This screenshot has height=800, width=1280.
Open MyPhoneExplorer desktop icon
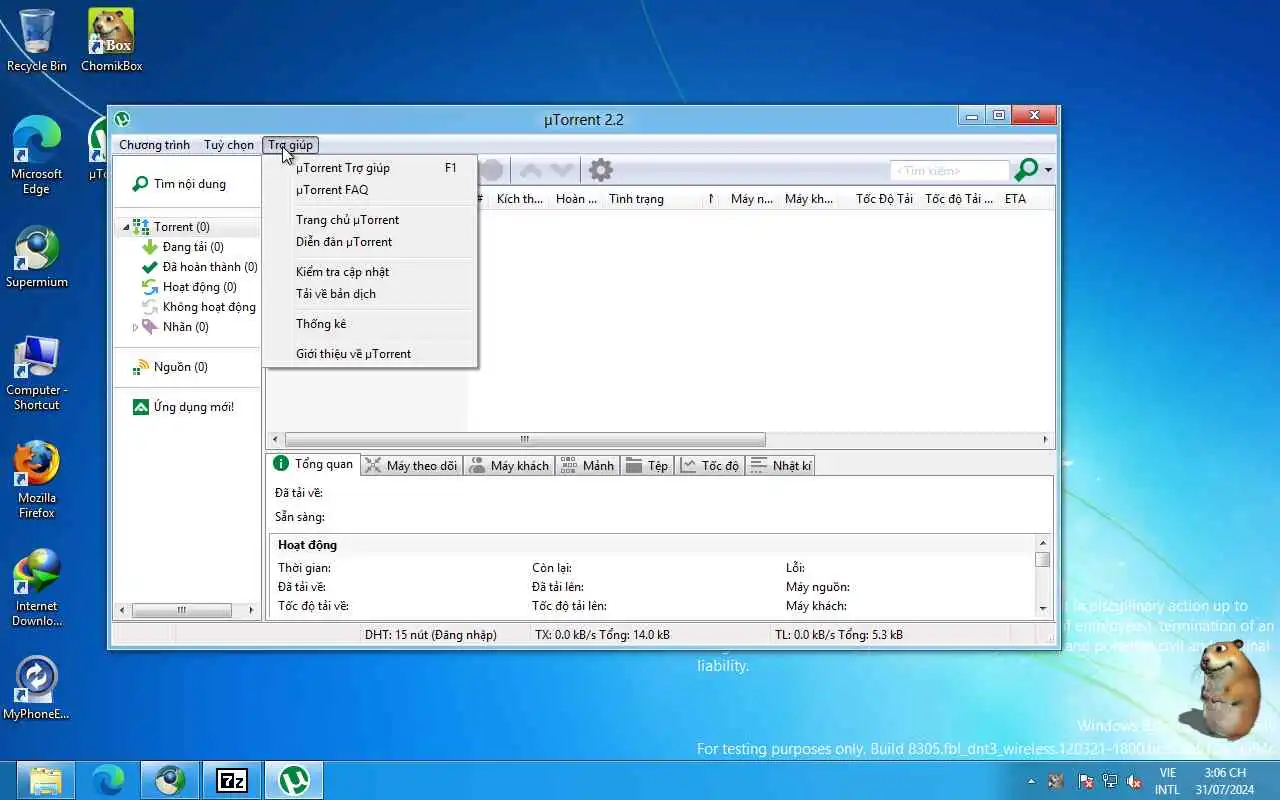(37, 688)
